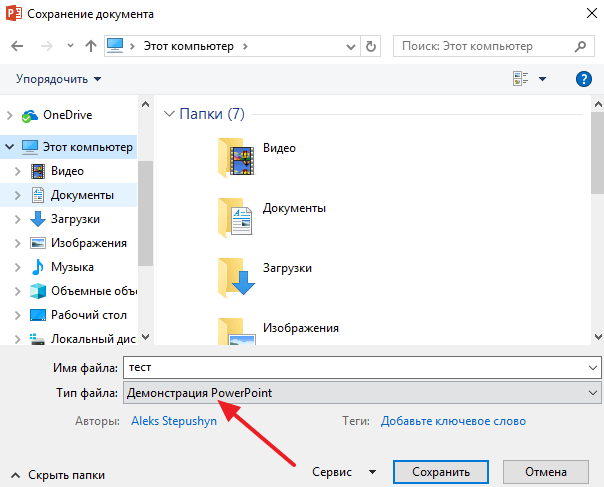Click inside the Имя файла text field

(361, 367)
